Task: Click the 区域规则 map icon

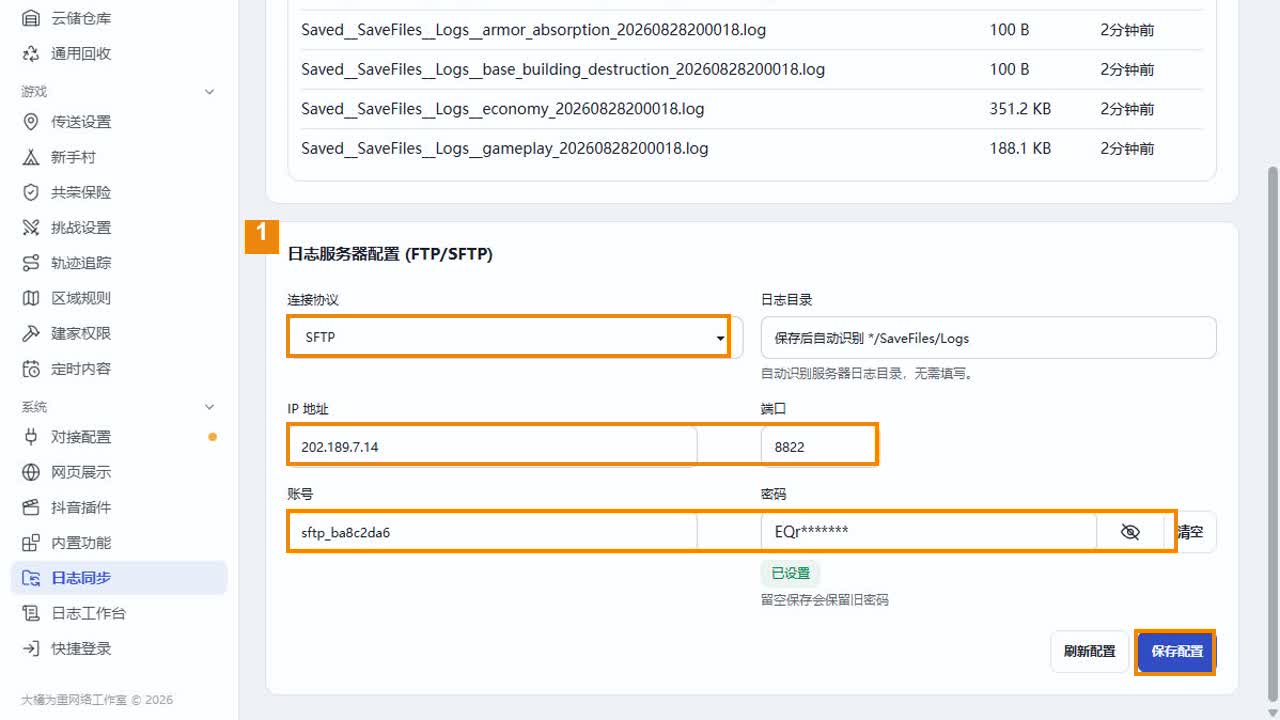Action: click(x=31, y=298)
